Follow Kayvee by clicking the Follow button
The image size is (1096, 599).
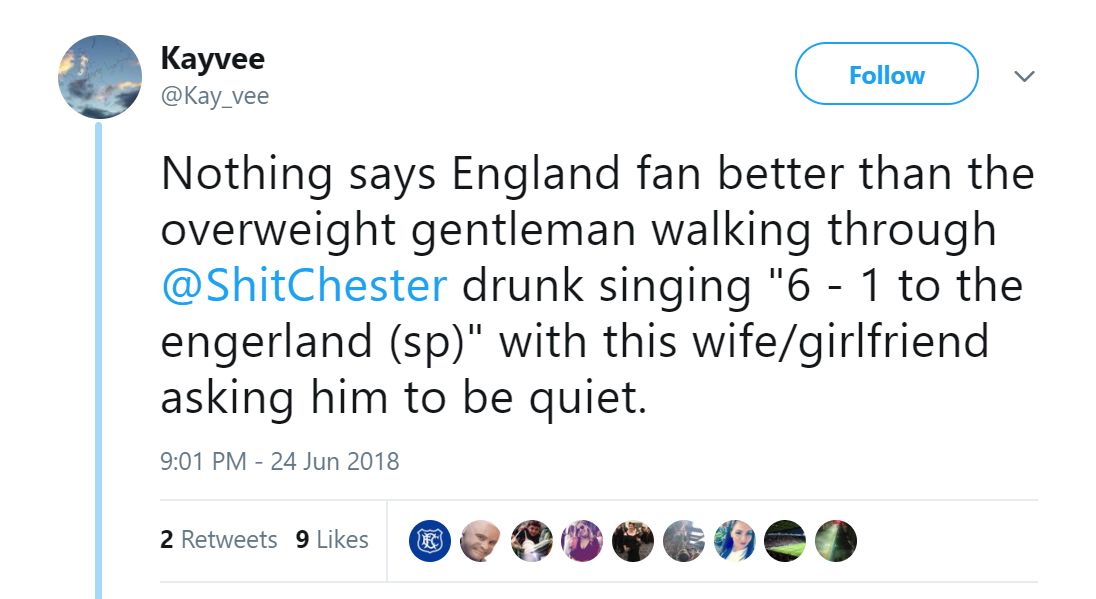pyautogui.click(x=886, y=74)
